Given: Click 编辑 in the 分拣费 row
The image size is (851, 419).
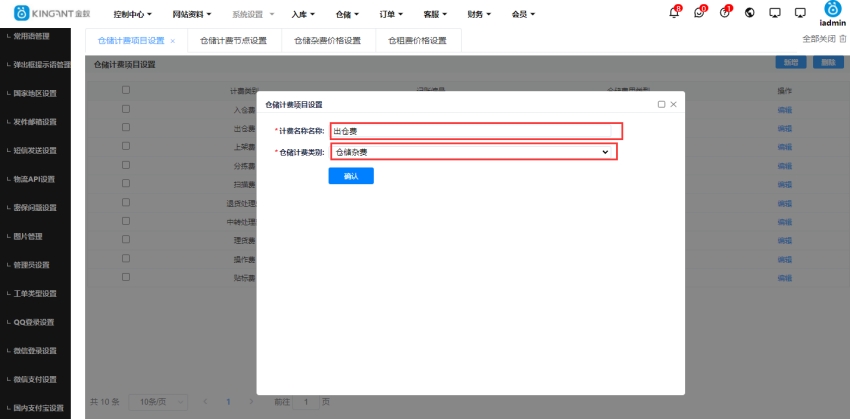Looking at the screenshot, I should point(784,166).
